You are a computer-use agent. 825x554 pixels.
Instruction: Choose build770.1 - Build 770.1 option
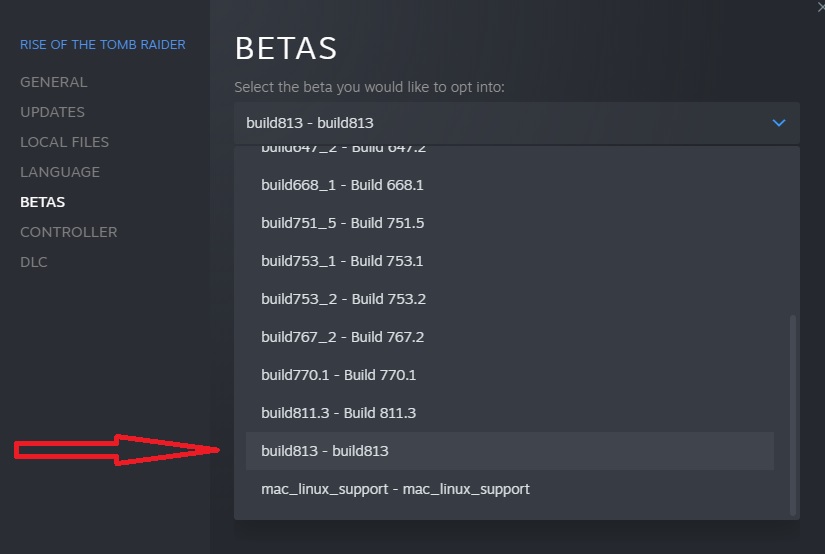point(509,375)
